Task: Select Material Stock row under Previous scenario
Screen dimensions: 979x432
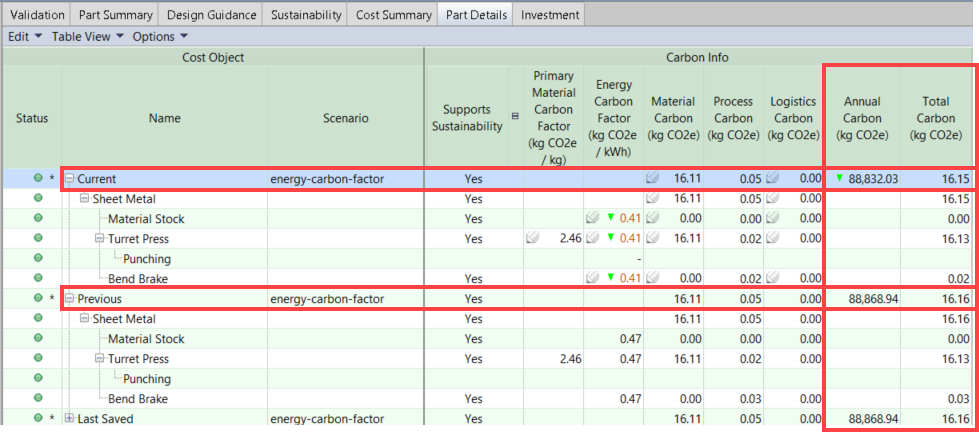Action: click(x=487, y=339)
